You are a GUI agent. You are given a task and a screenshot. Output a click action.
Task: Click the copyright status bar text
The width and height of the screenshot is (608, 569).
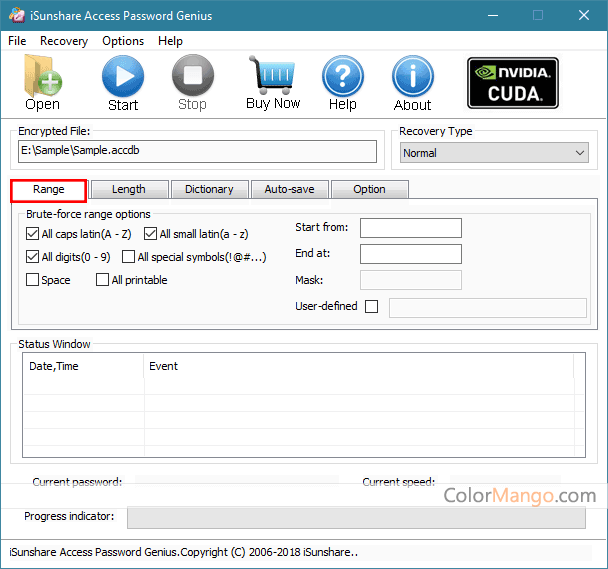click(183, 552)
